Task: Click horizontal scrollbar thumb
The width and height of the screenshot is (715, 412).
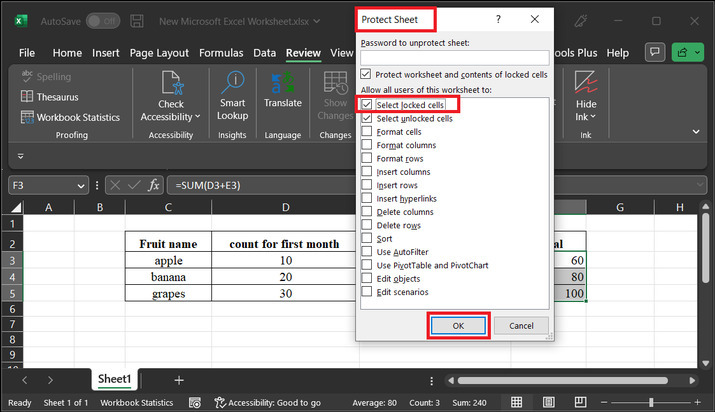Action: [x=563, y=380]
